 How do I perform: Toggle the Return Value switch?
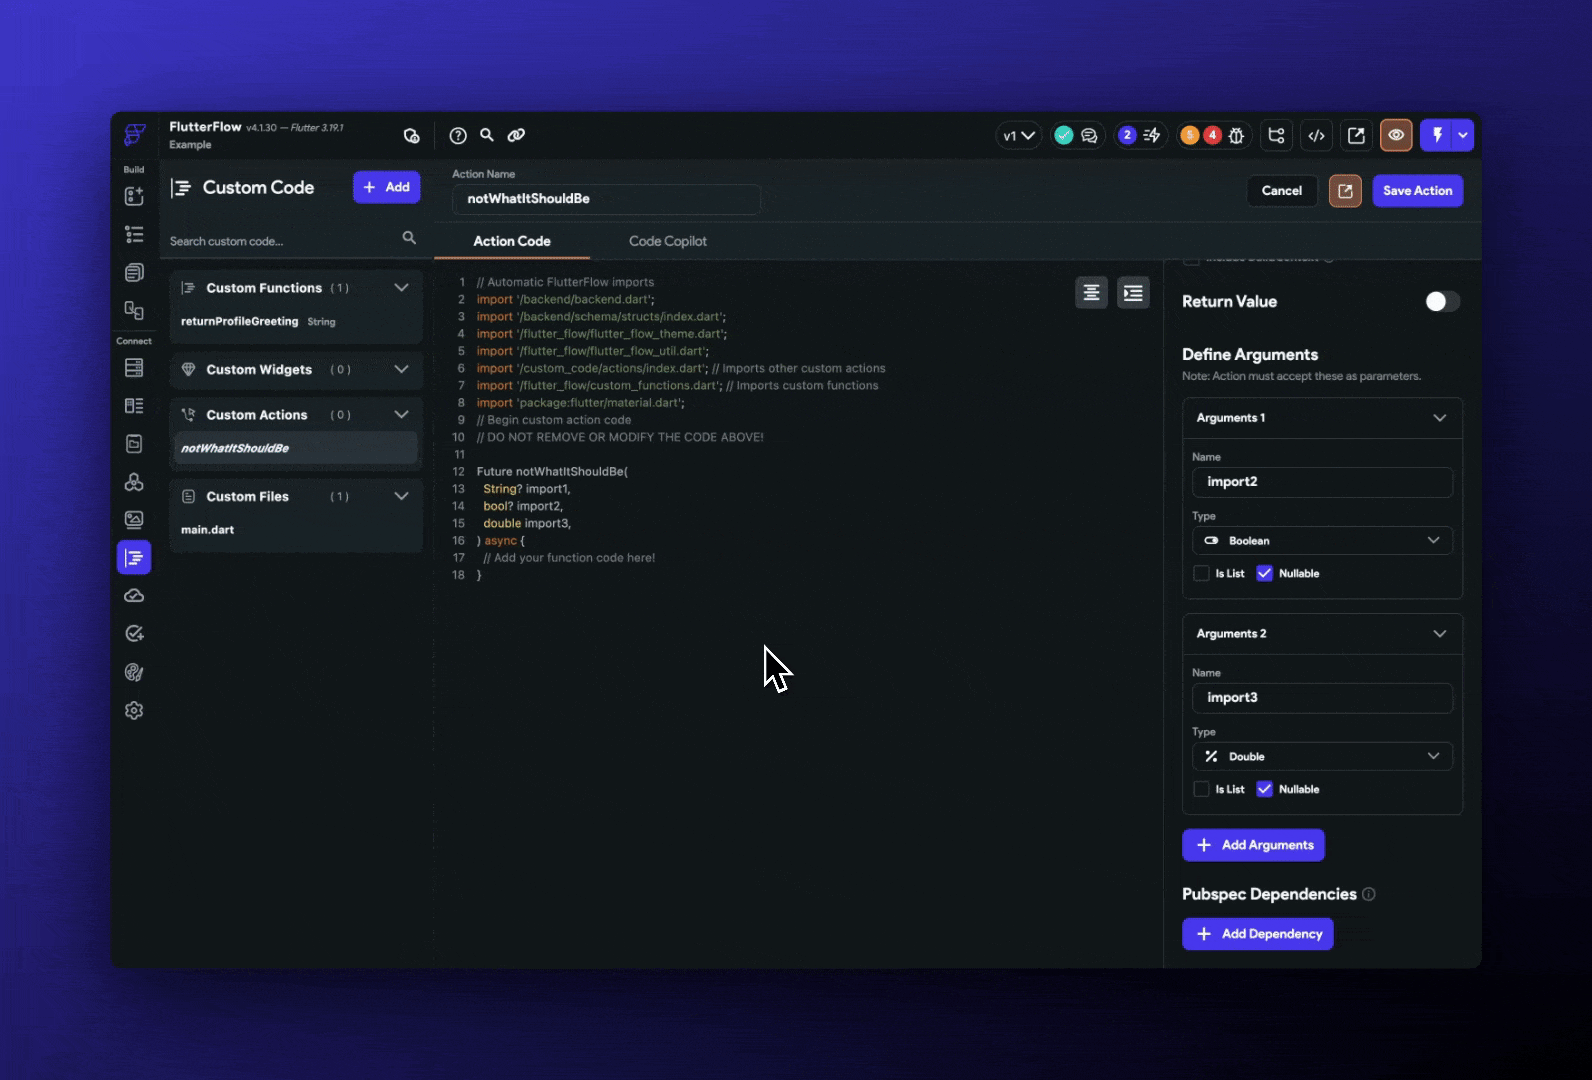click(1442, 301)
